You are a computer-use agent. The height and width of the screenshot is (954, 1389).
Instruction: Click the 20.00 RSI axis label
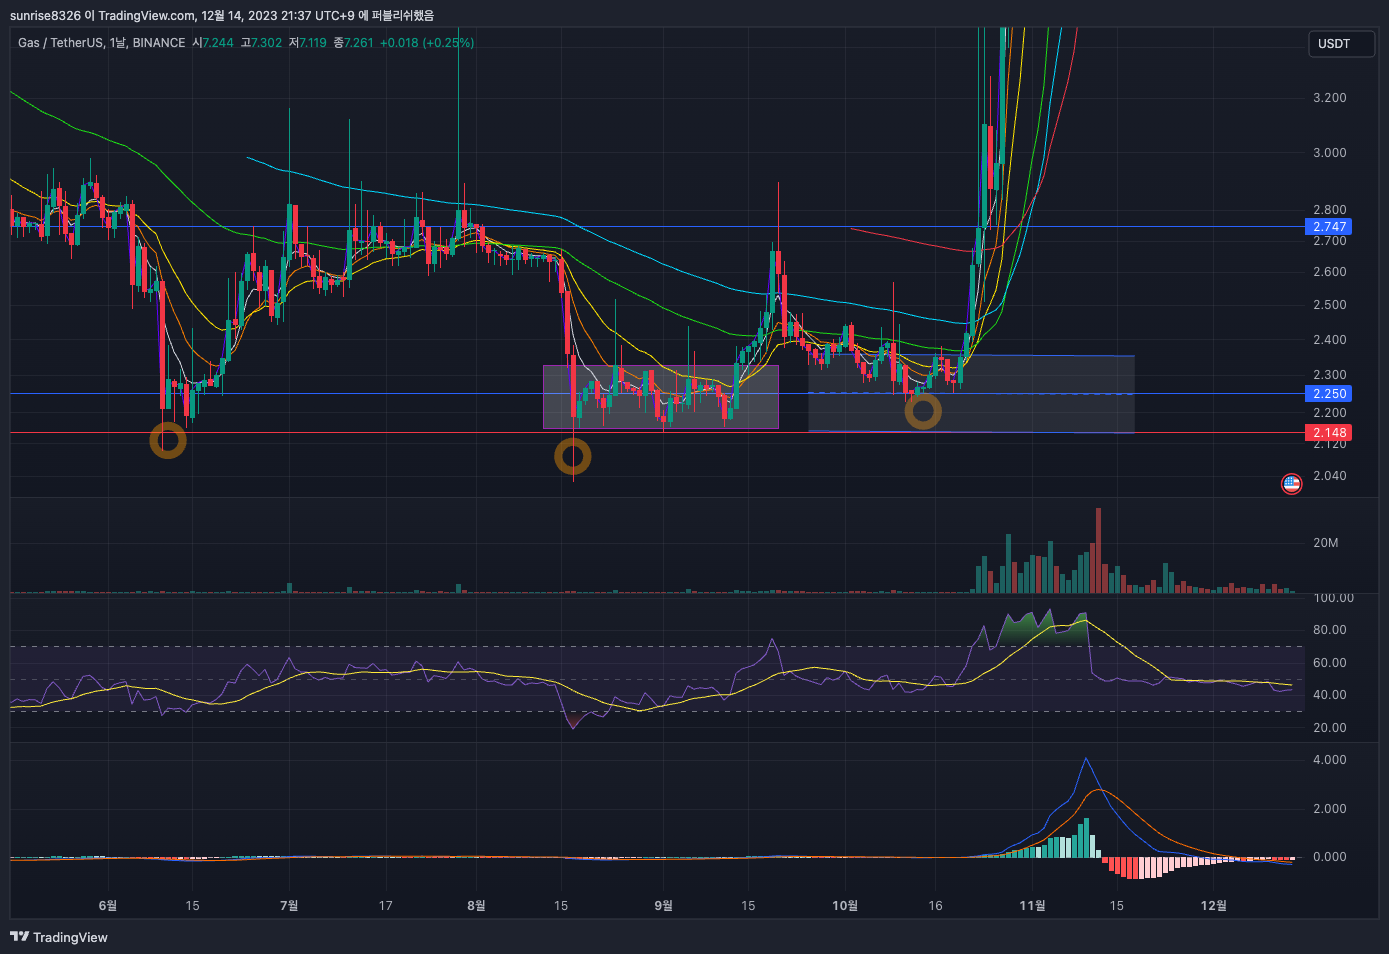coord(1329,728)
